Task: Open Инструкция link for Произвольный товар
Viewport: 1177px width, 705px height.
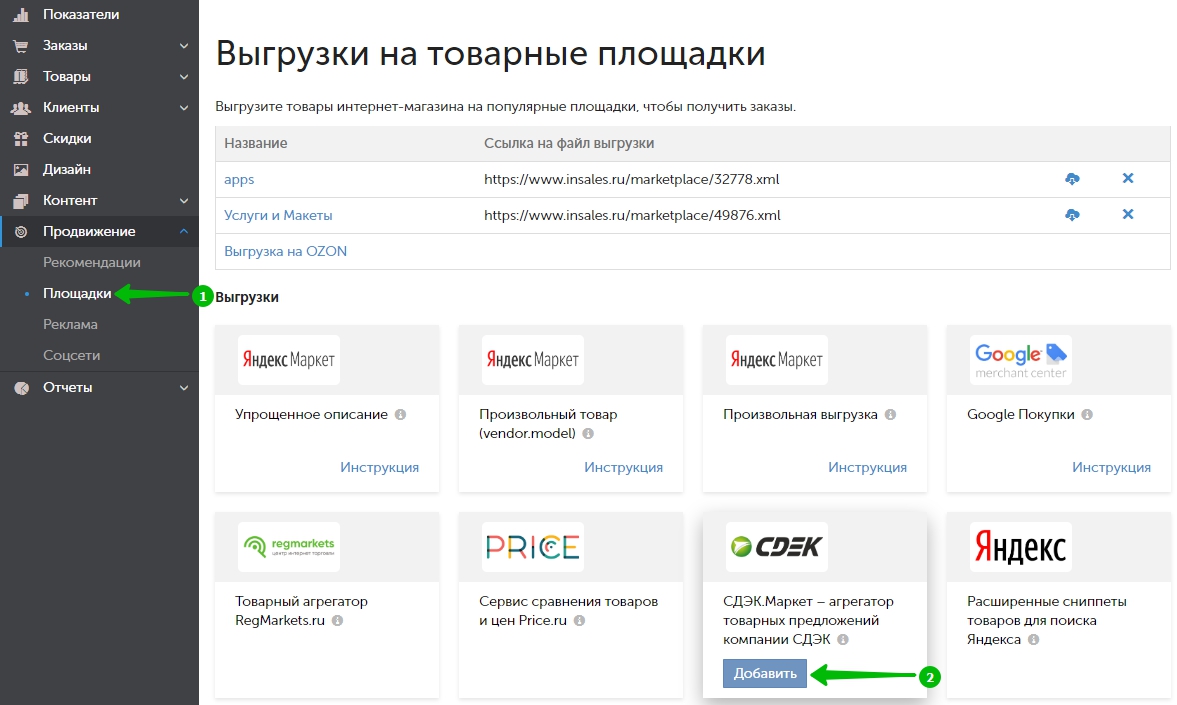Action: click(623, 467)
